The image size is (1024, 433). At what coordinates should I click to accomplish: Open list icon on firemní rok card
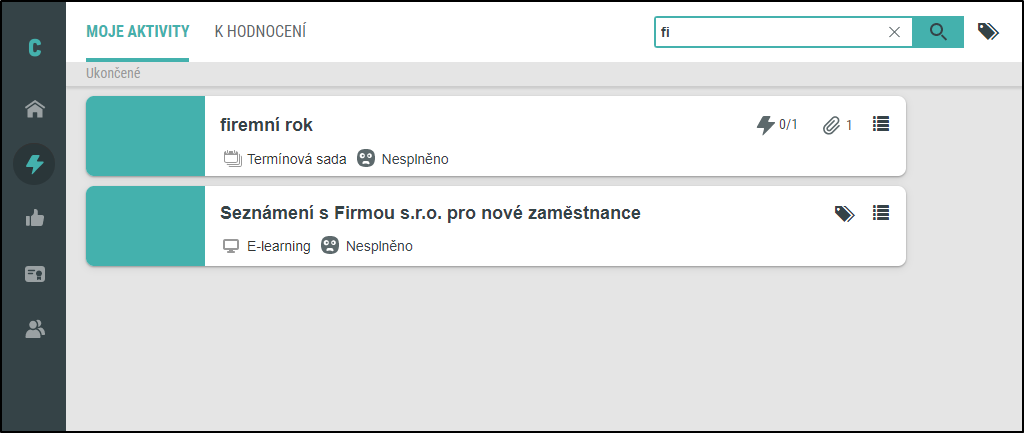coord(881,124)
